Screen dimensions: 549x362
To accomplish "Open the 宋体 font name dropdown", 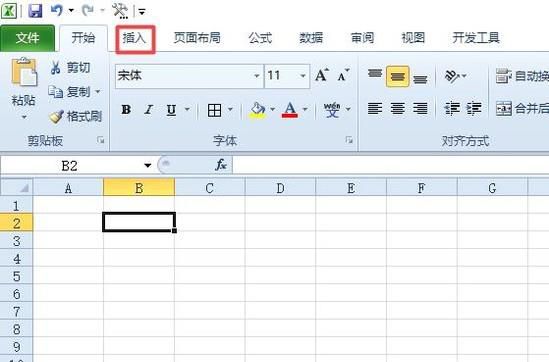I will (x=257, y=76).
